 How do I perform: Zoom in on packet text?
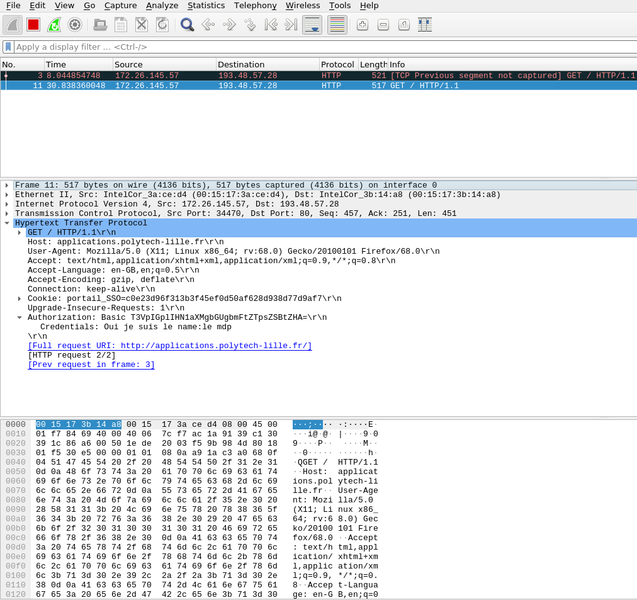362,24
